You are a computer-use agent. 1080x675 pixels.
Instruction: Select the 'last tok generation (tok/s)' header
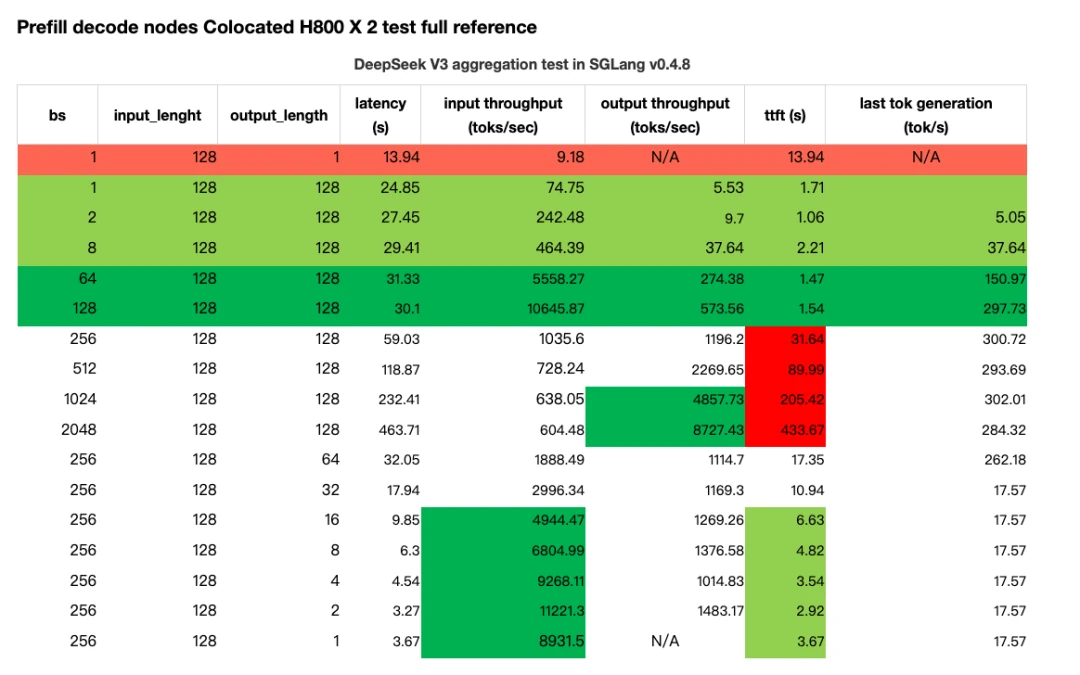click(x=926, y=115)
